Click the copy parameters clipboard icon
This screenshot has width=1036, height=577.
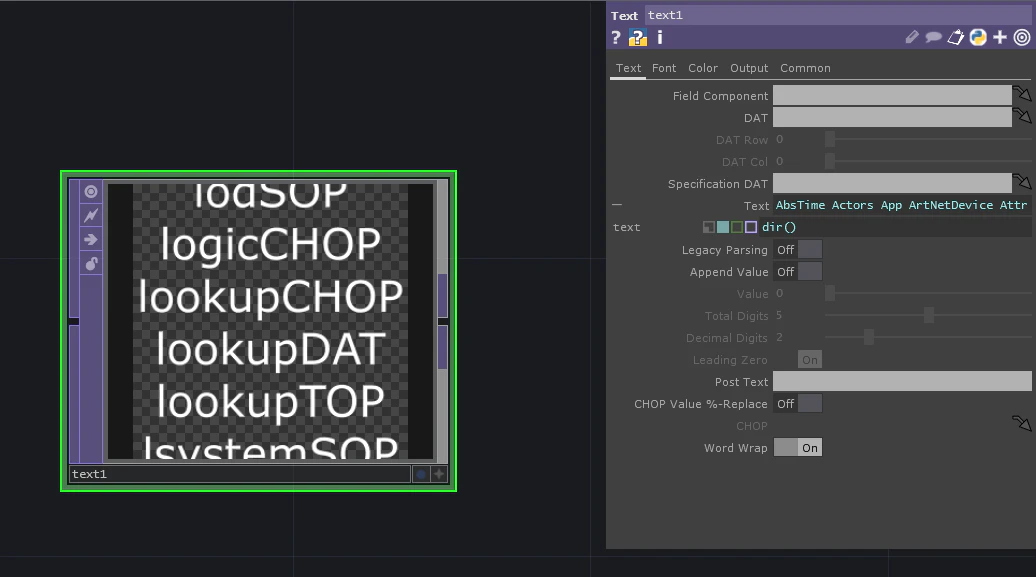[956, 38]
